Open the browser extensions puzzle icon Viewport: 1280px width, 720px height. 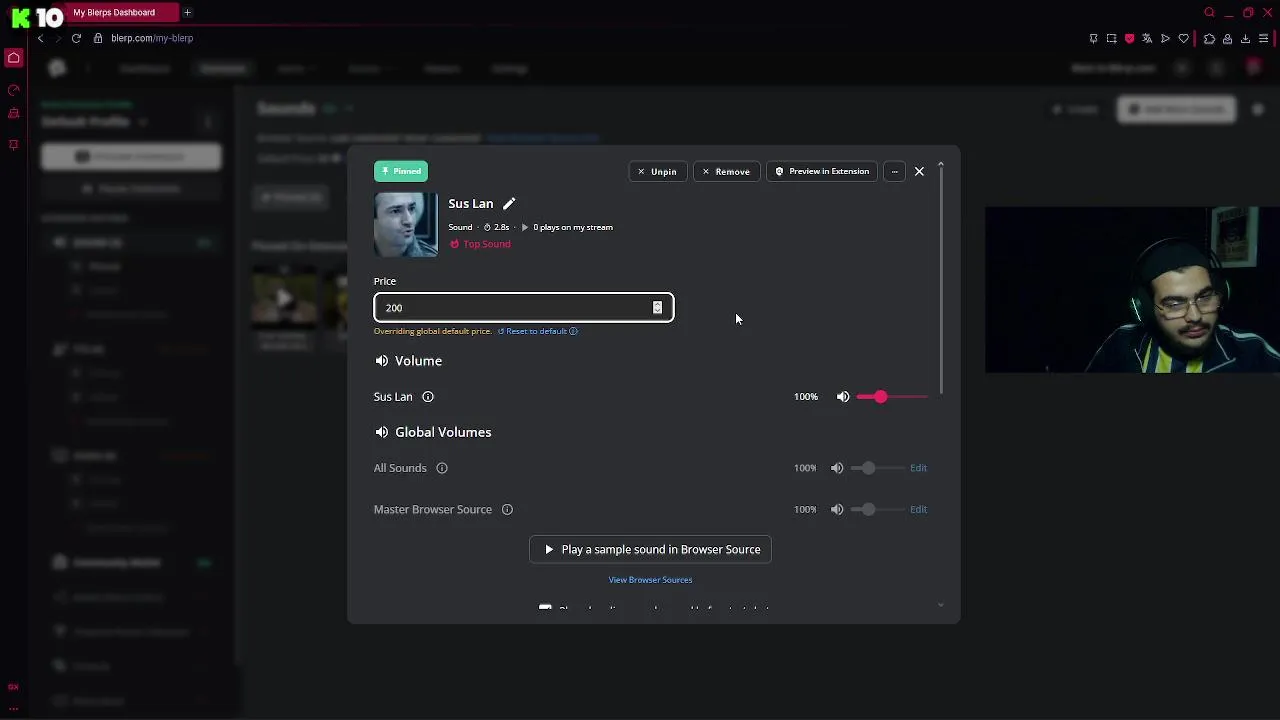tap(1209, 39)
